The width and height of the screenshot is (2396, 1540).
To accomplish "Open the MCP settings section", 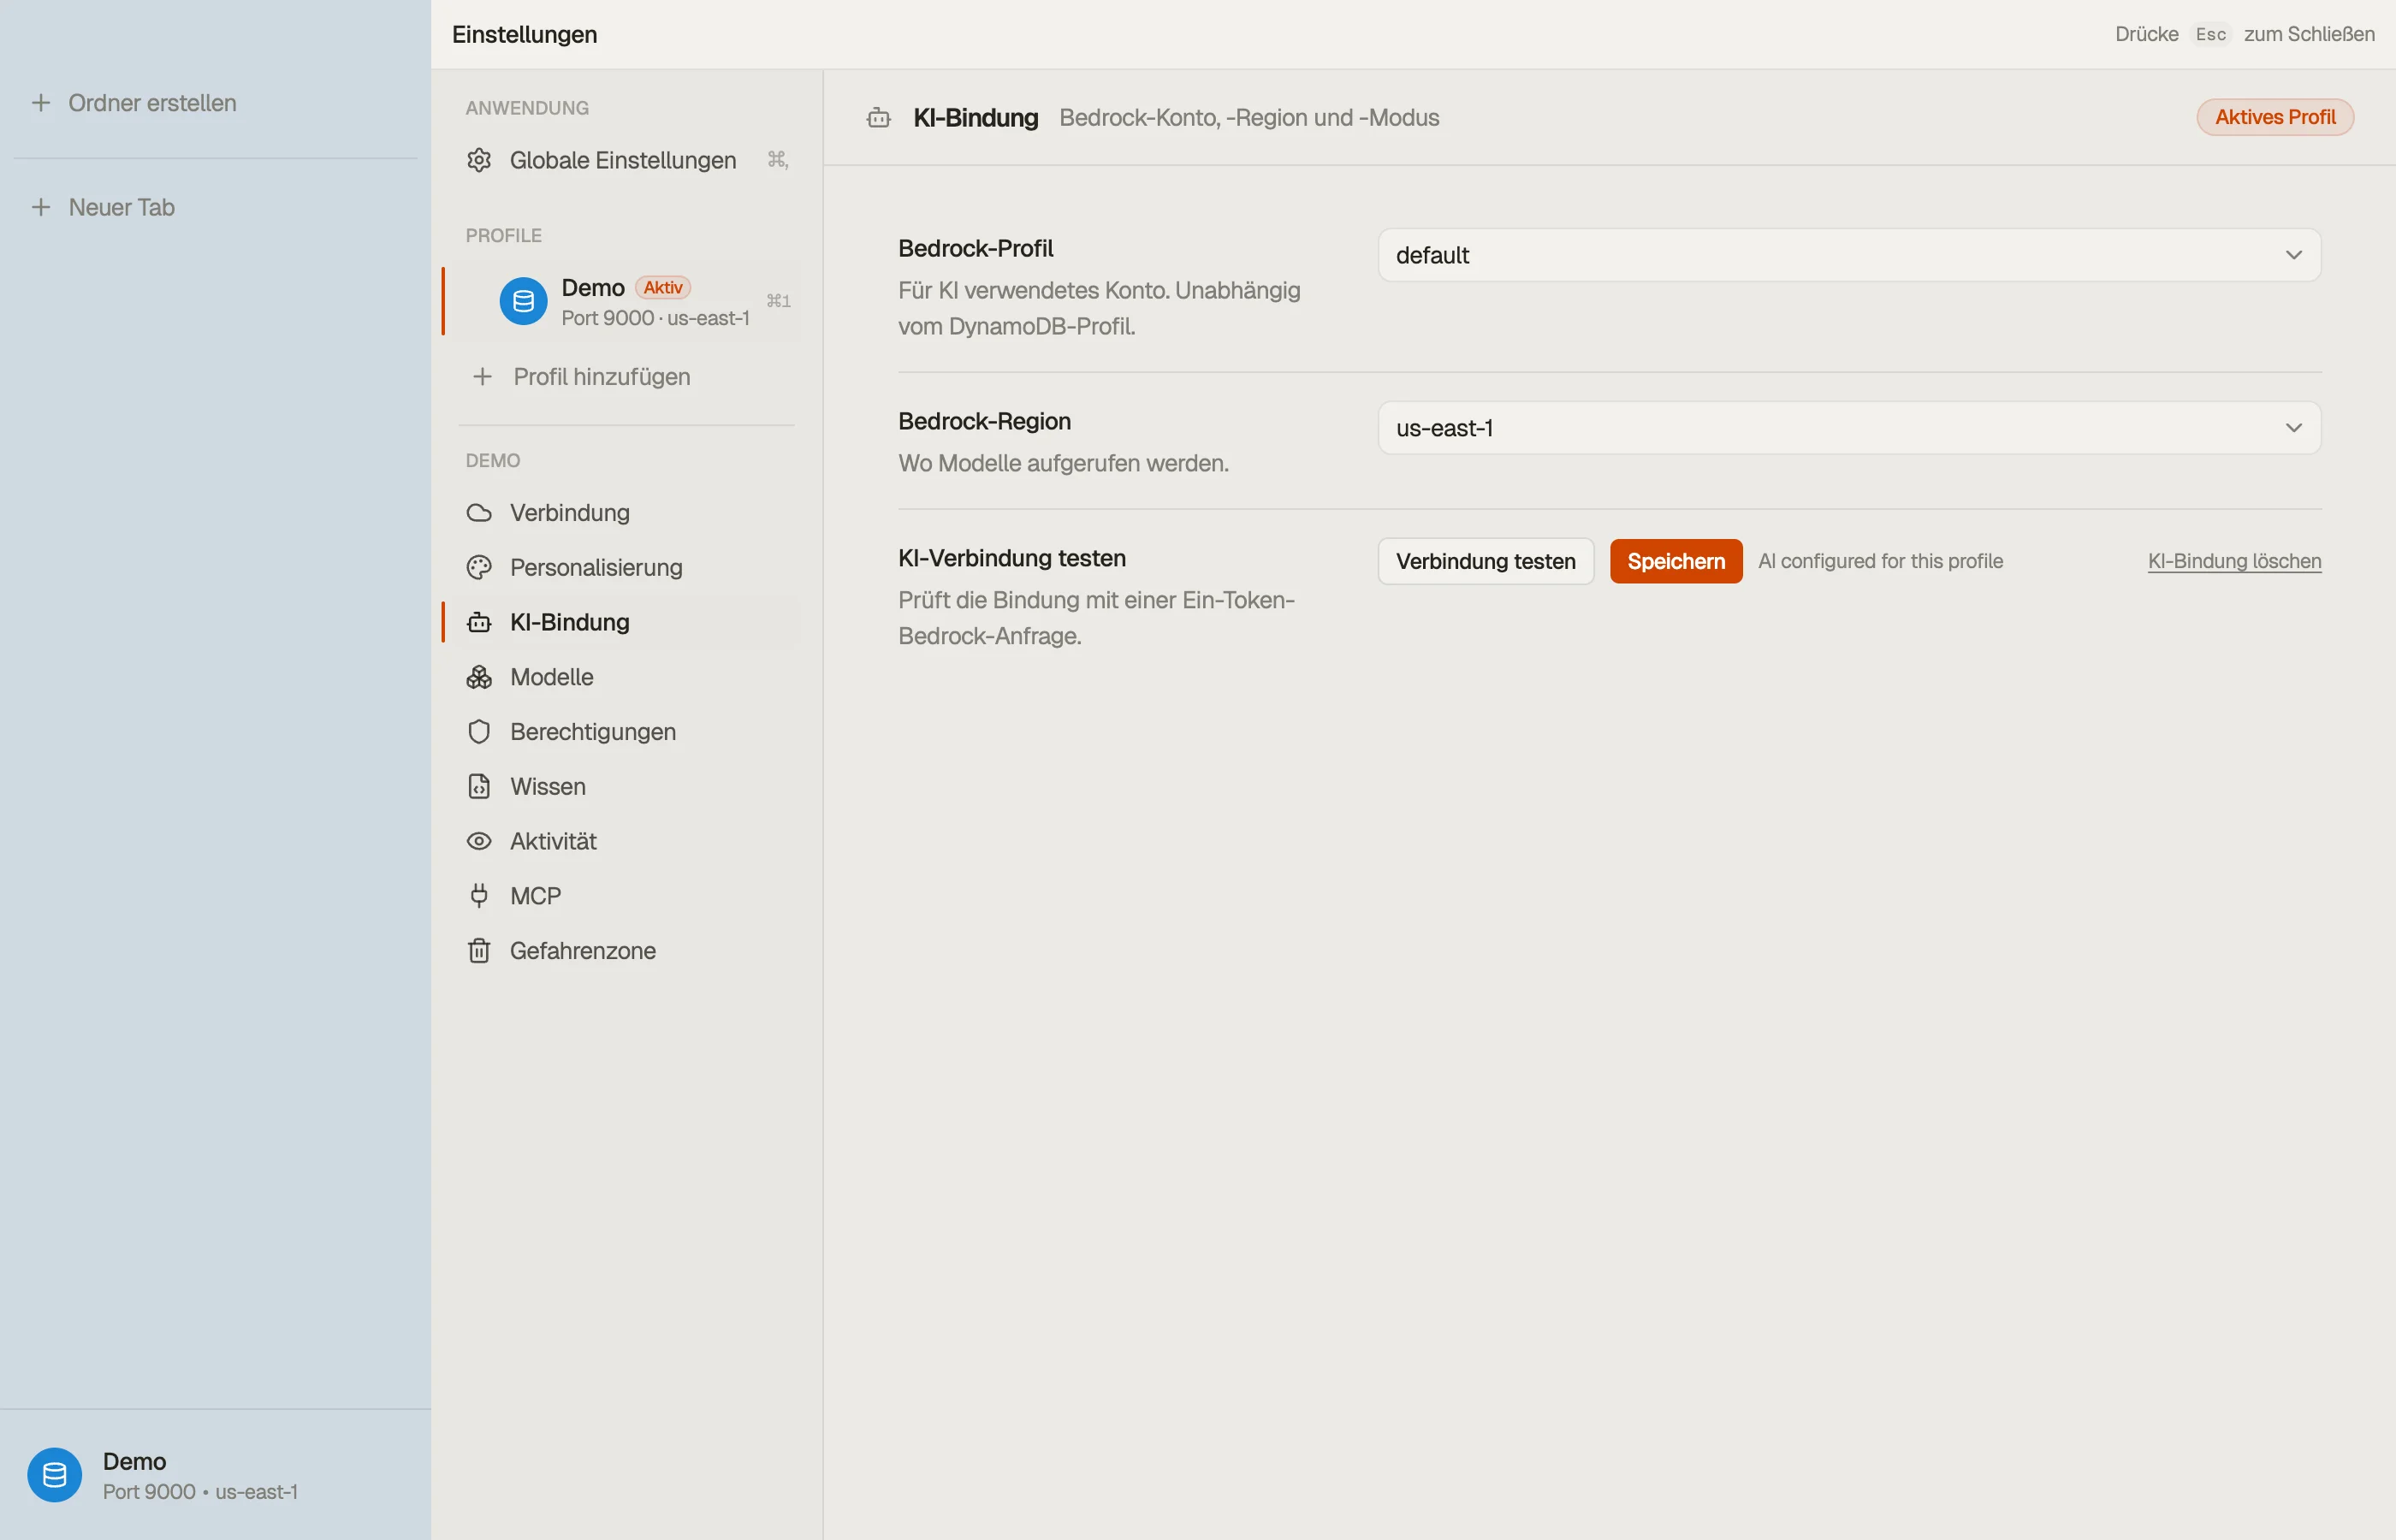I will tap(624, 896).
